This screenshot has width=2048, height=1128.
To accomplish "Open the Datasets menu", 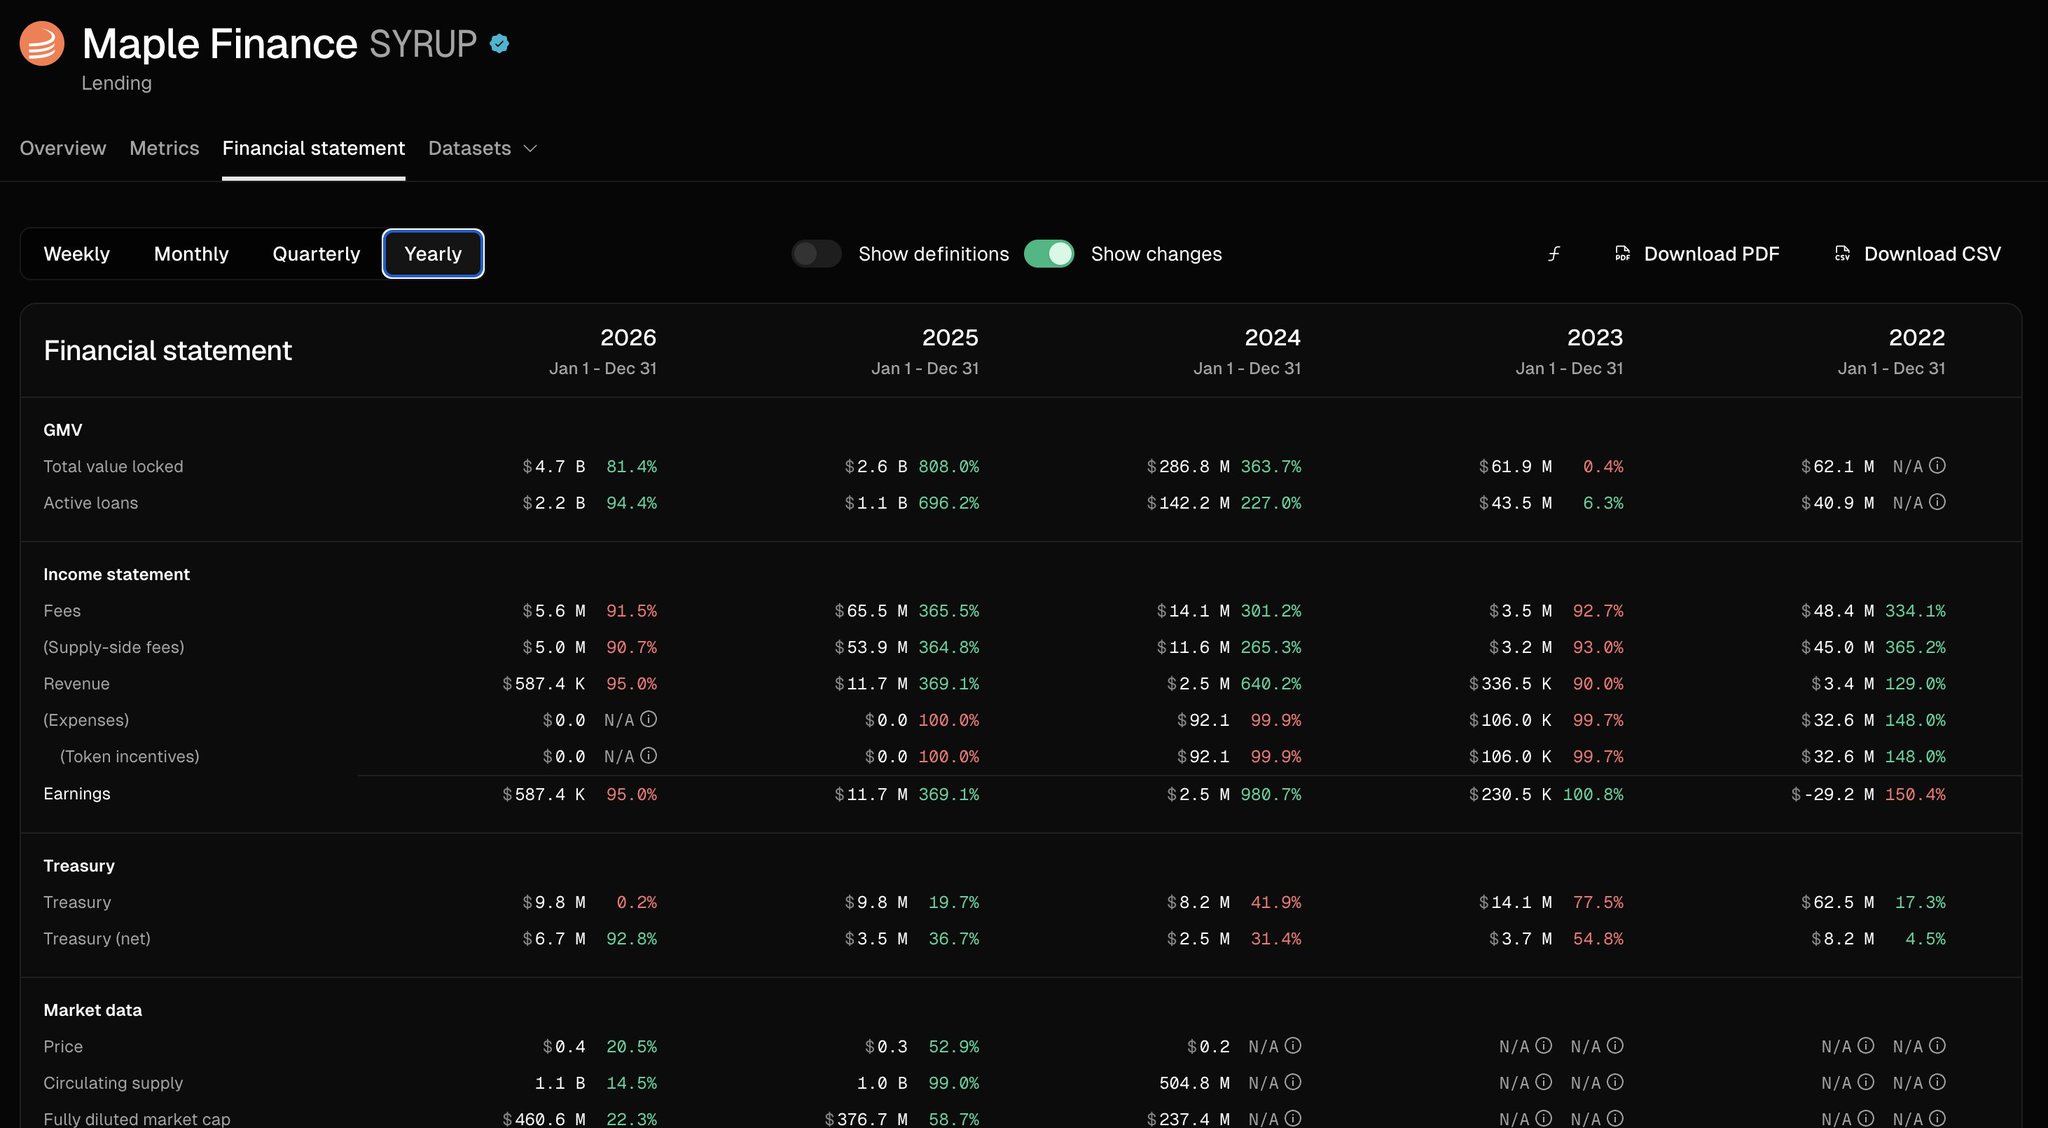I will click(x=470, y=149).
